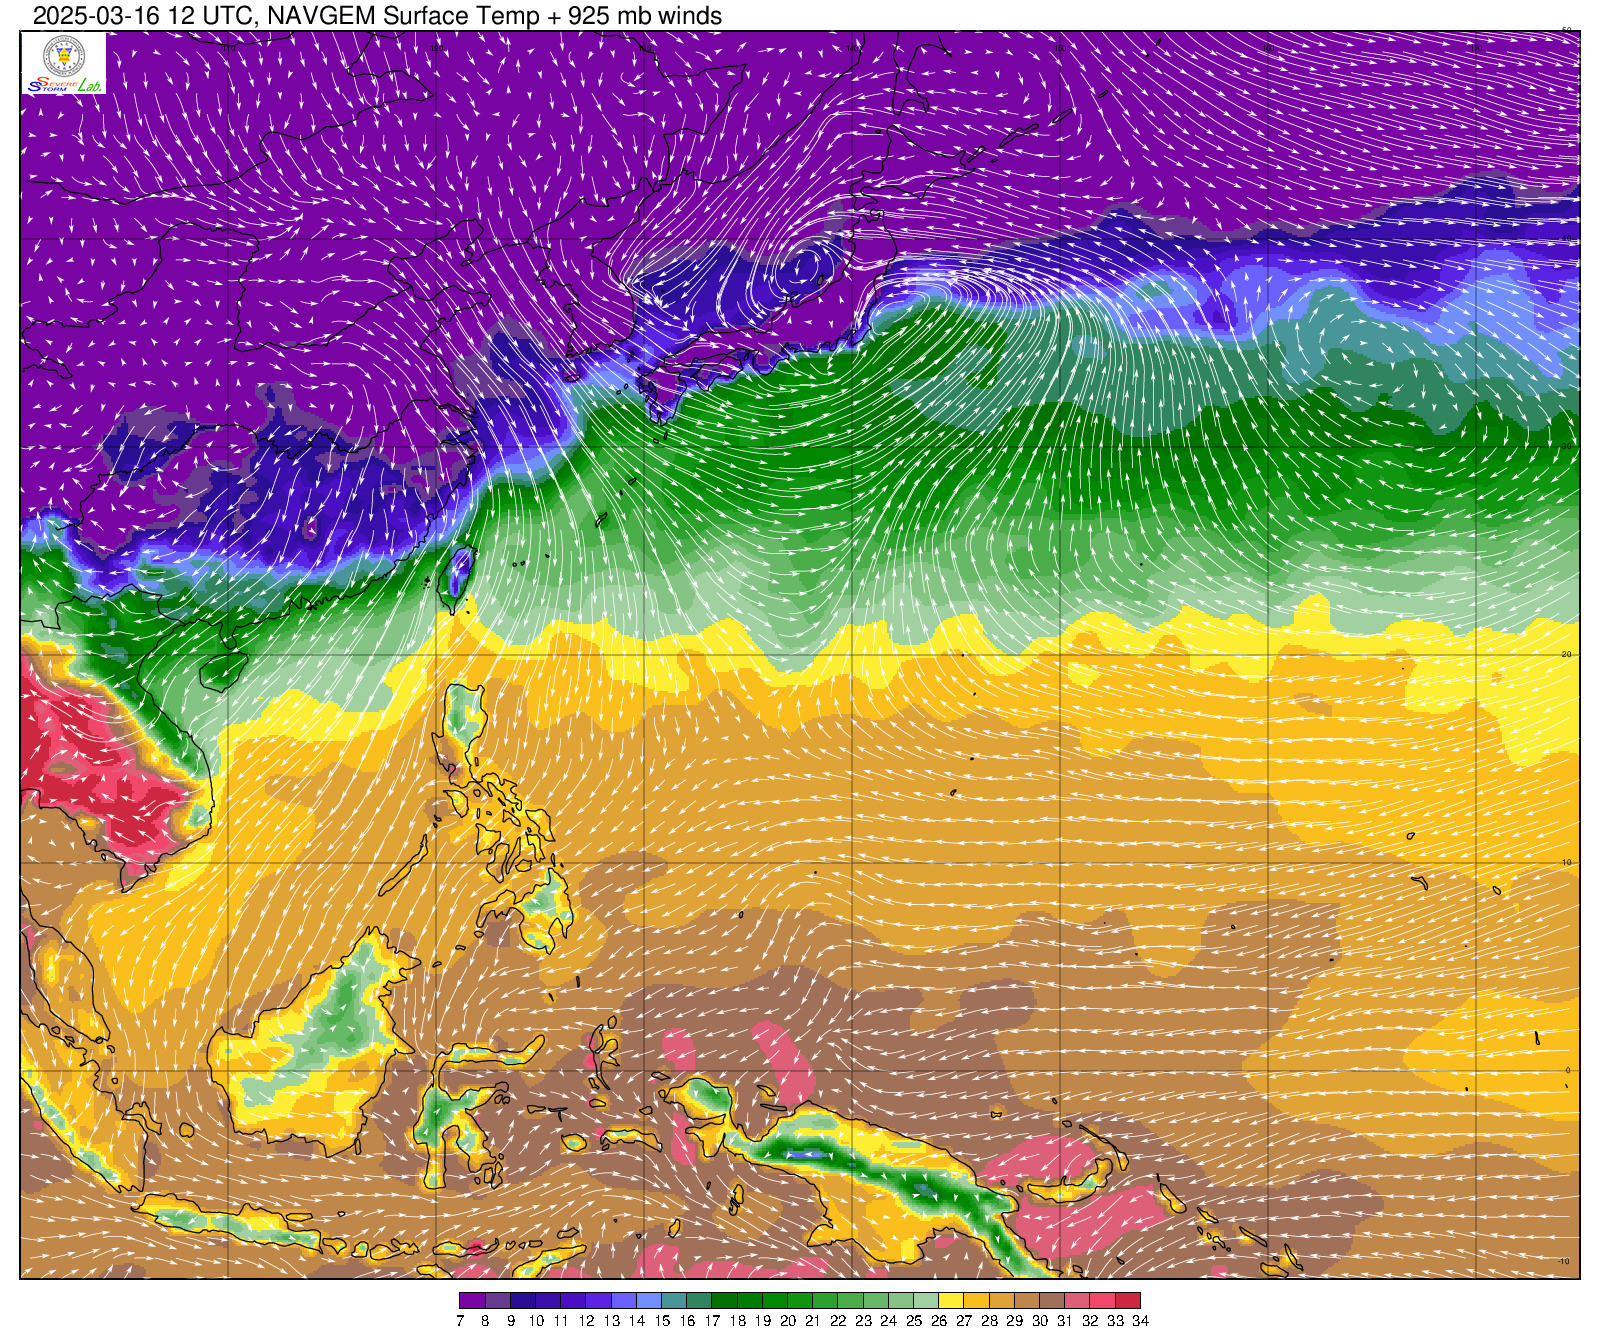
Task: Click the brown 30–31 degree color swatch
Action: tap(1052, 1301)
